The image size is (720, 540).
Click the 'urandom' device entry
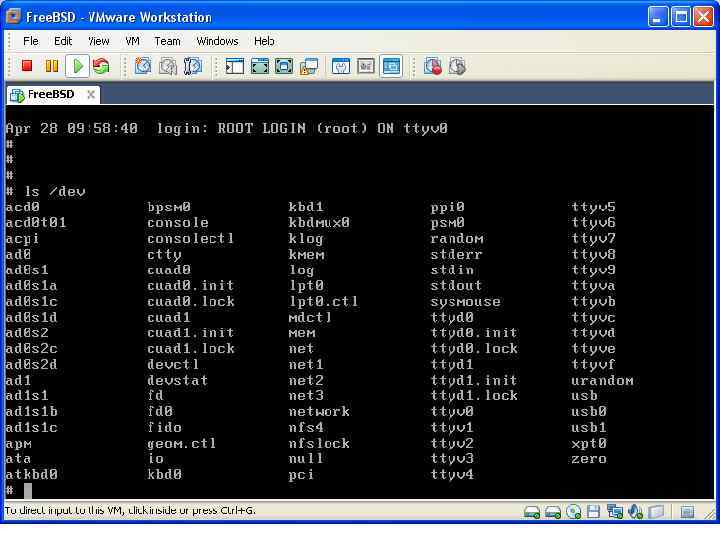(602, 380)
